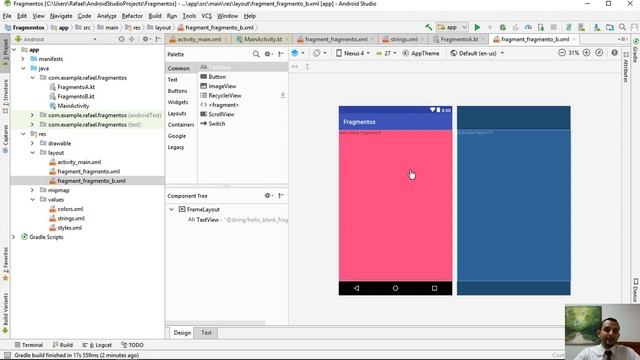Expand the mipmap folder
Screen dimensions: 640x360
coord(32,190)
